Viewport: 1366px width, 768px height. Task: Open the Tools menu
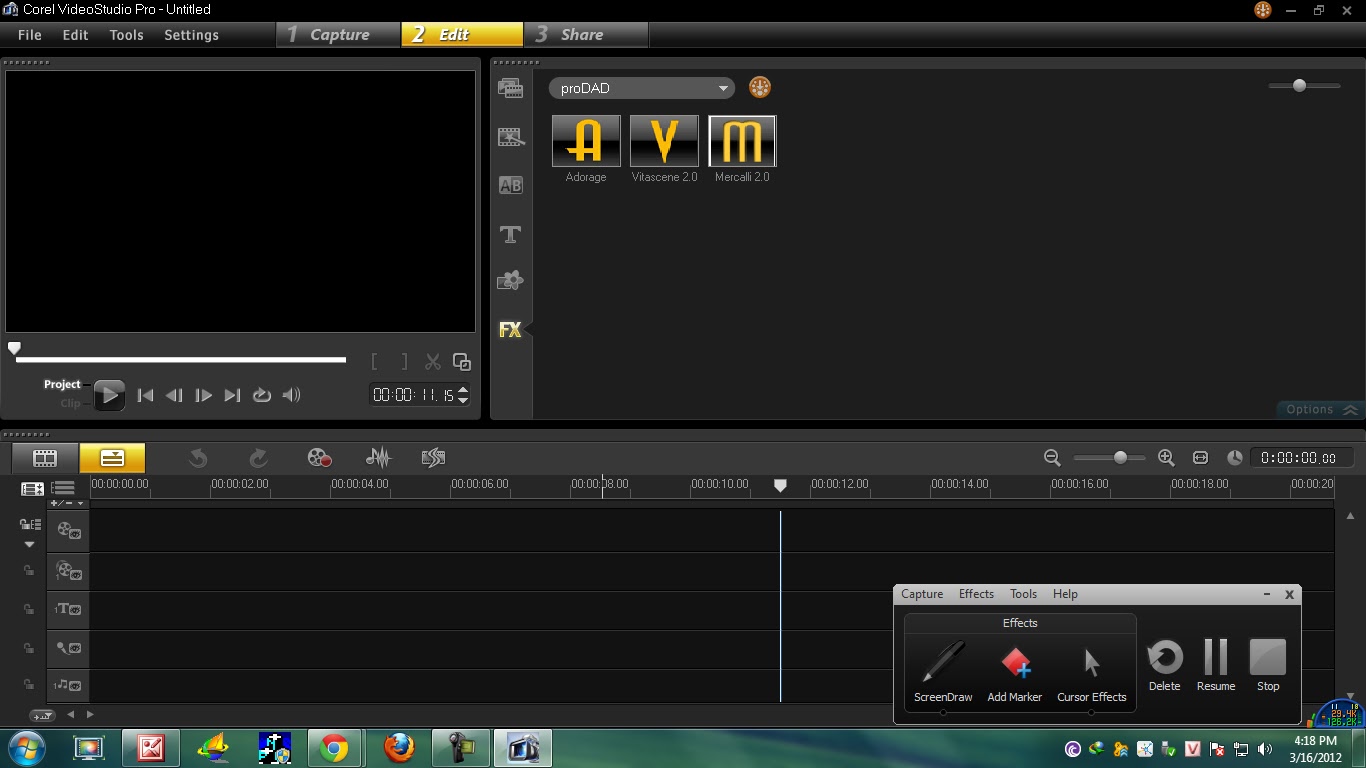click(126, 35)
